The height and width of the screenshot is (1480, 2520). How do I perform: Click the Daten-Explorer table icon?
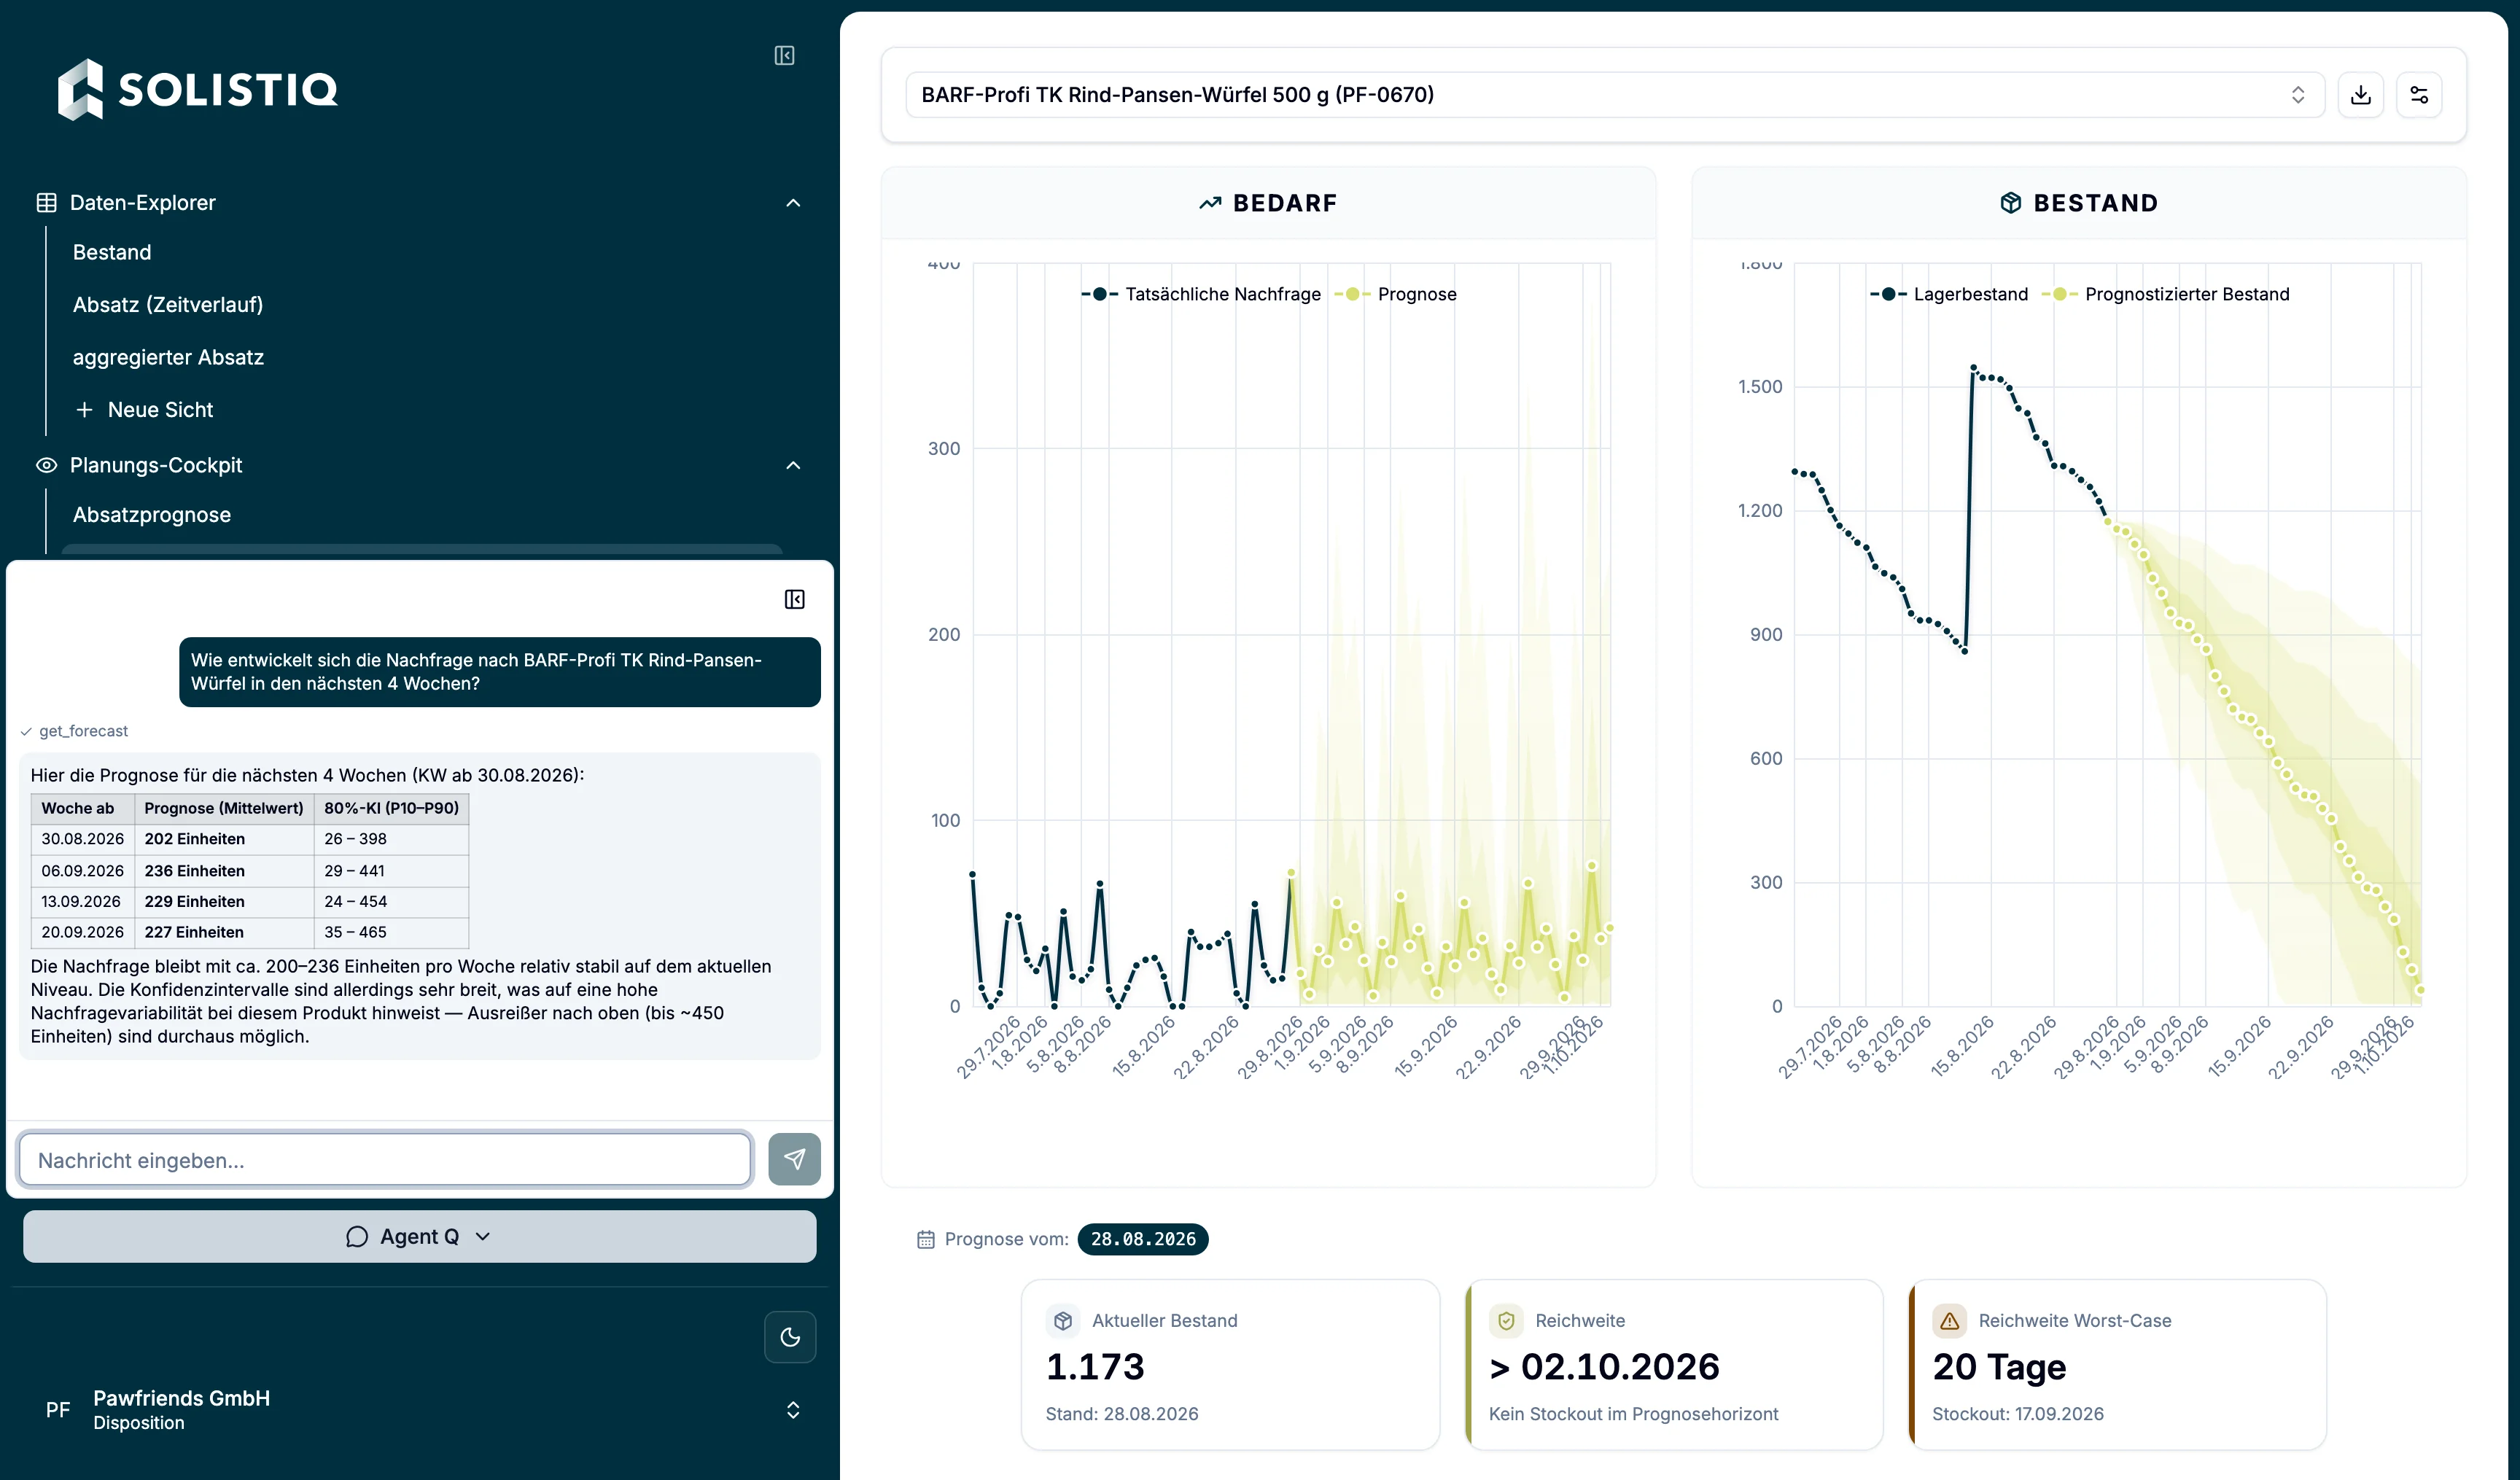[x=46, y=203]
